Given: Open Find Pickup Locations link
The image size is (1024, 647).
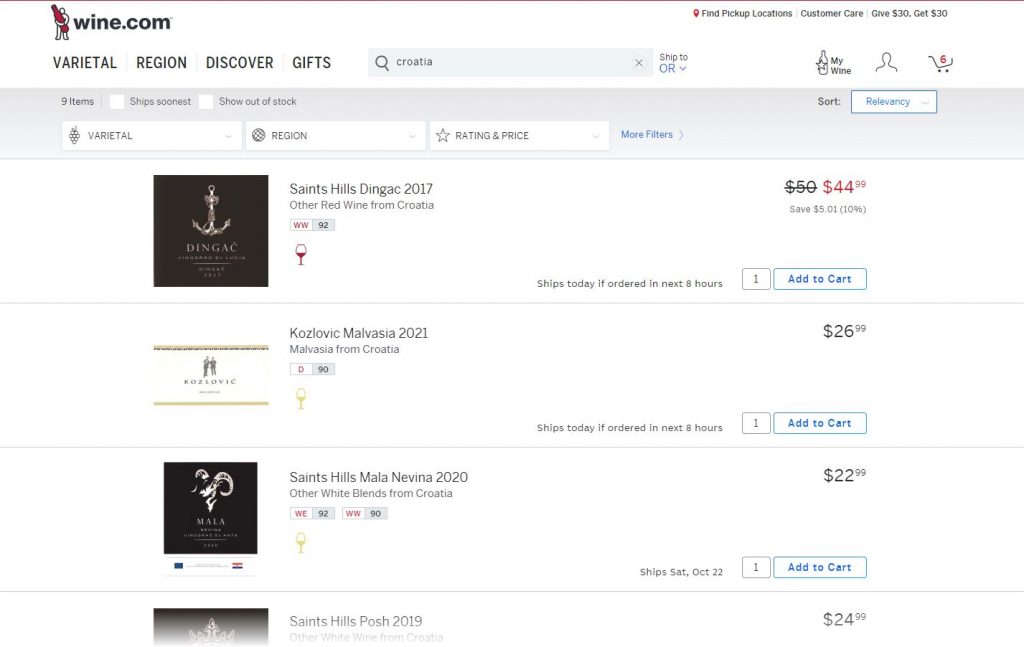Looking at the screenshot, I should click(746, 13).
